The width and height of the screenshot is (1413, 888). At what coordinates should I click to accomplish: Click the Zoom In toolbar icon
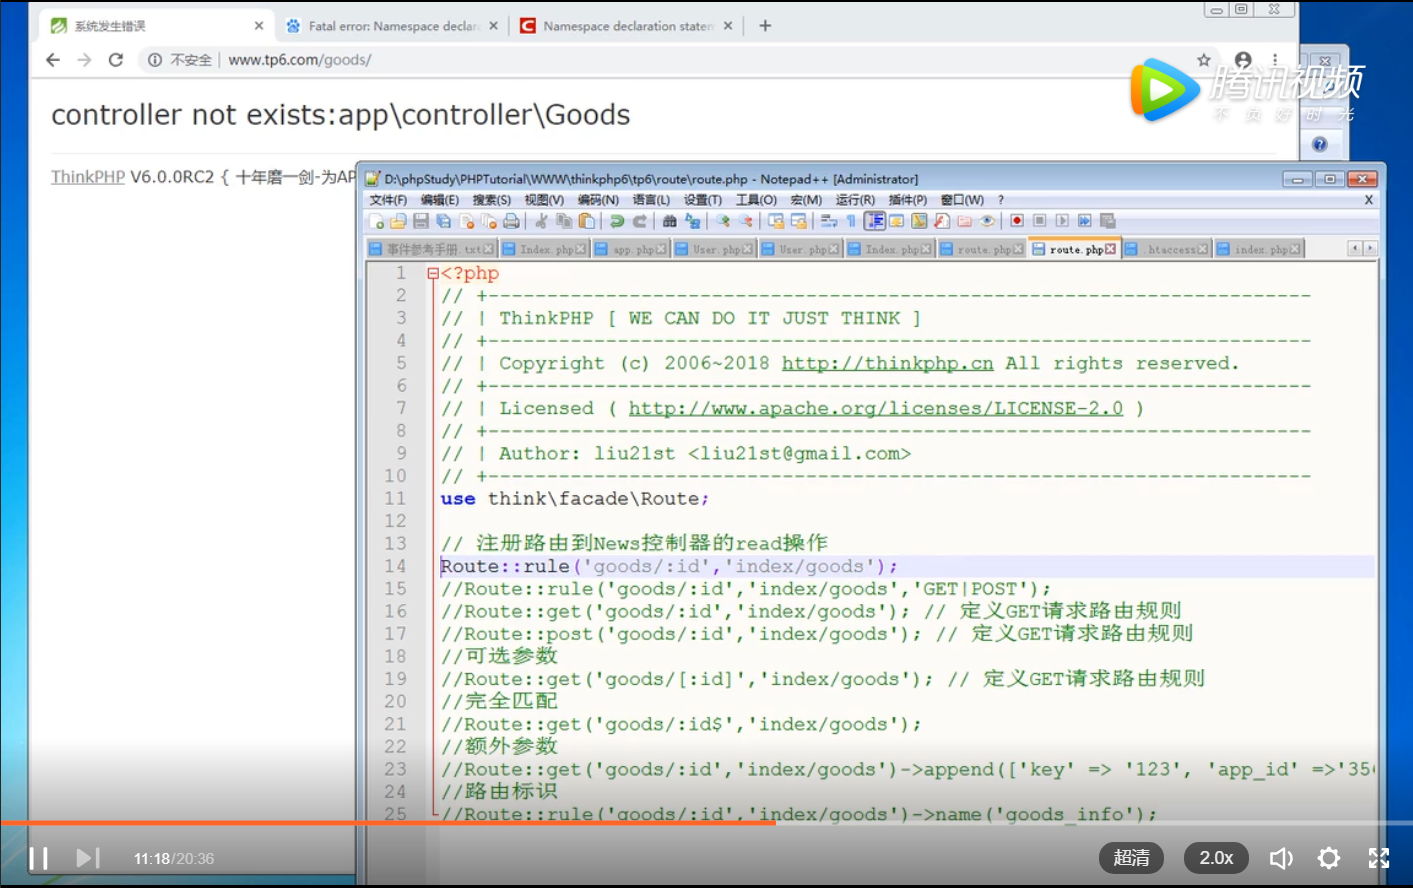tap(722, 221)
